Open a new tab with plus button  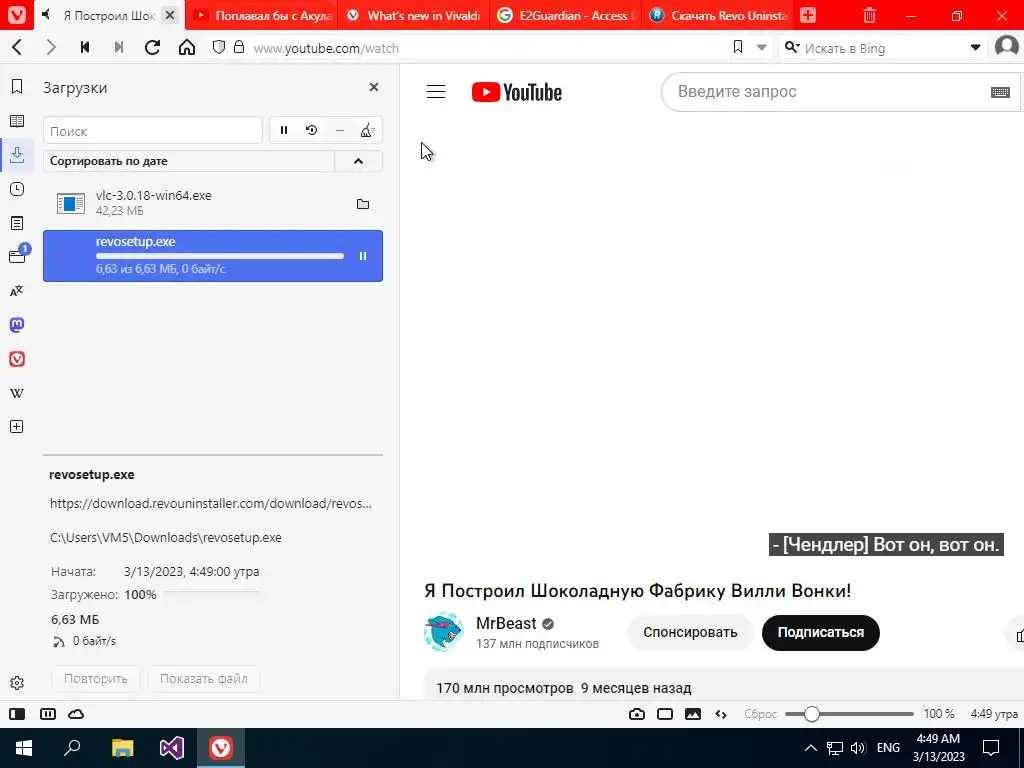tap(808, 15)
